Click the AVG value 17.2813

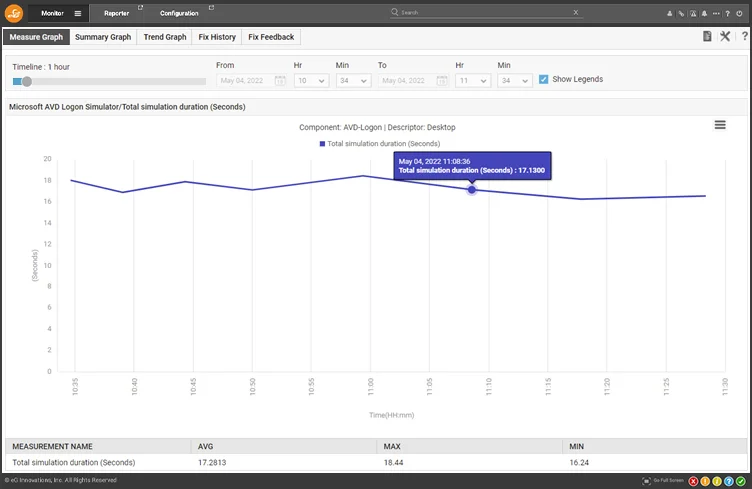coord(212,463)
